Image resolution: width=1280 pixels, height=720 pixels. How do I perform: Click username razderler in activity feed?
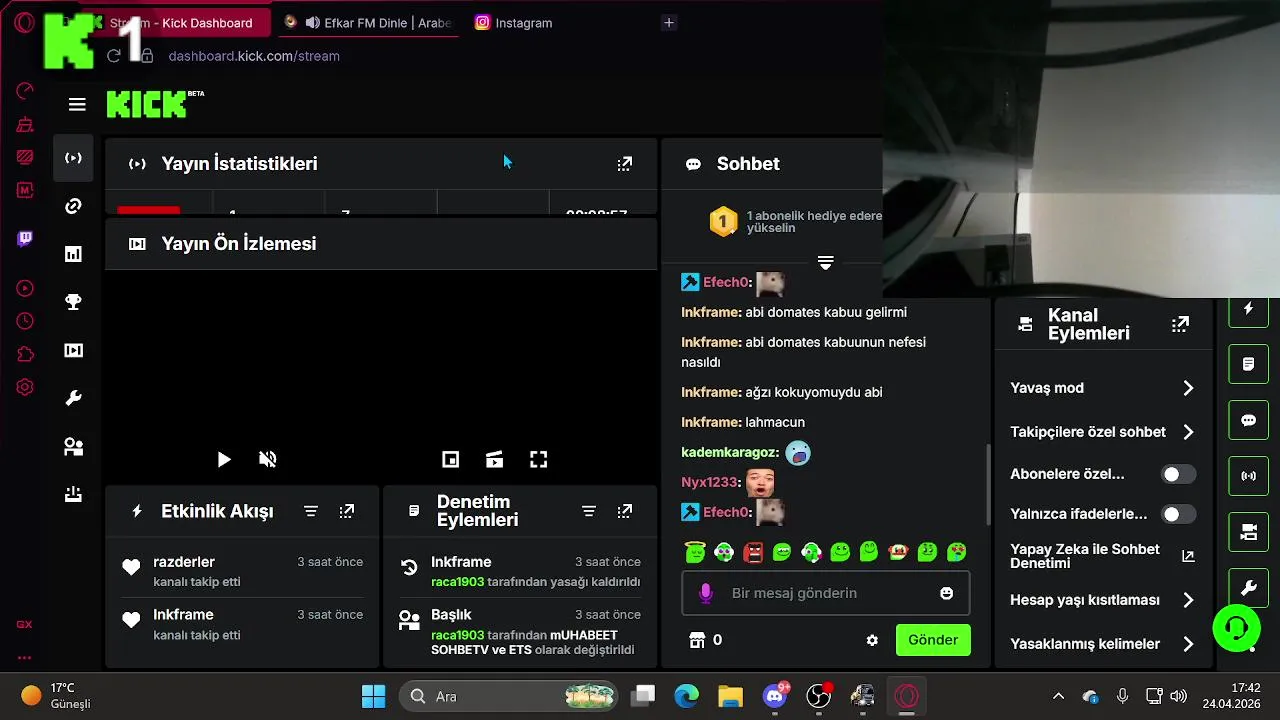point(184,562)
